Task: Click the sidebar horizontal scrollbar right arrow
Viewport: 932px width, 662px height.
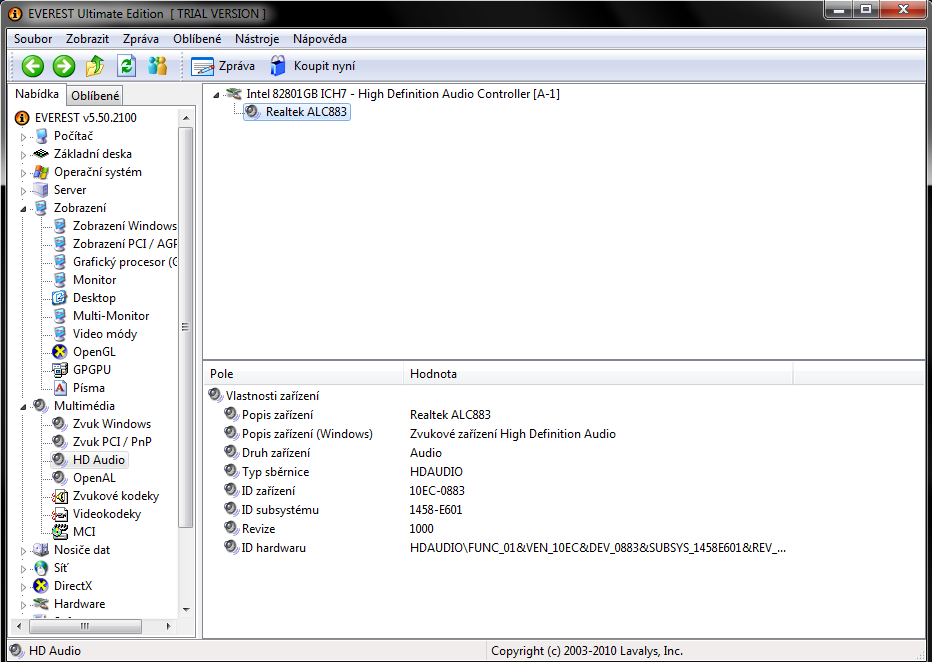Action: point(169,626)
